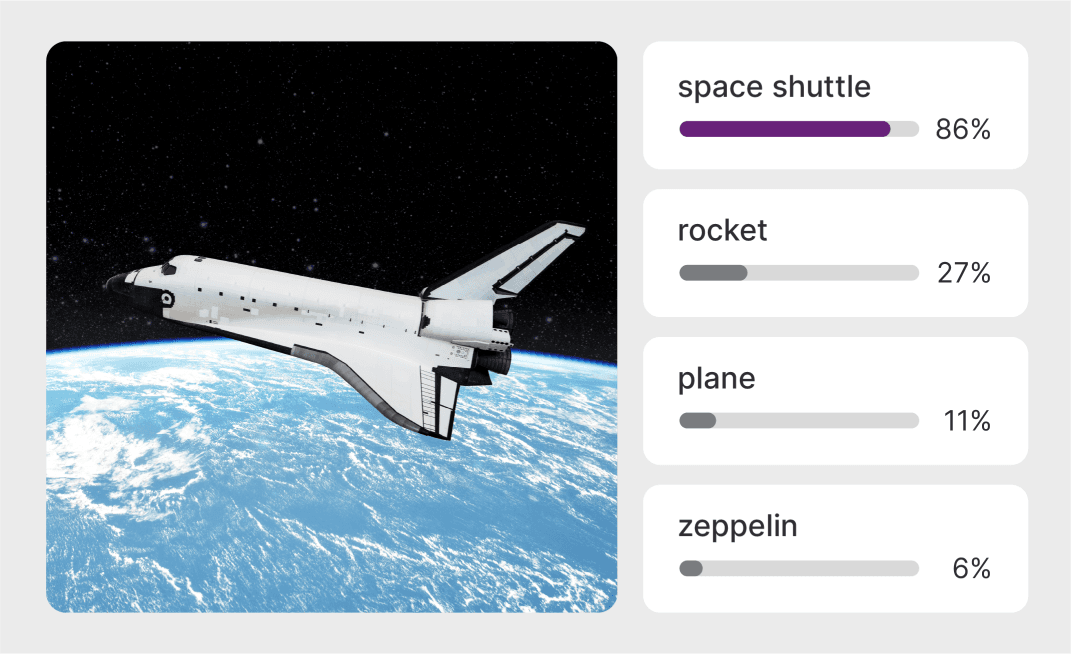Viewport: 1071px width, 654px height.
Task: Click the purple space shuttle confidence bar
Action: [785, 129]
